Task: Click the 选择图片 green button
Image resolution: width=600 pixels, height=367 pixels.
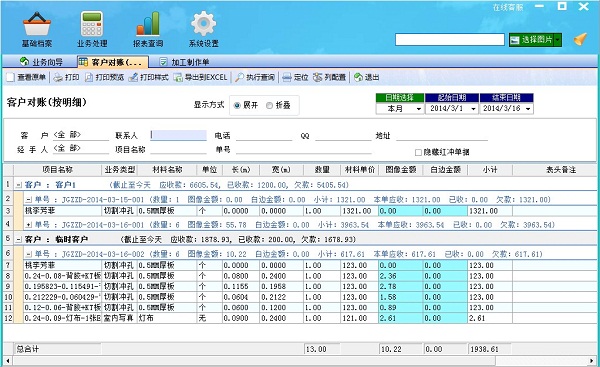Action: coord(532,39)
